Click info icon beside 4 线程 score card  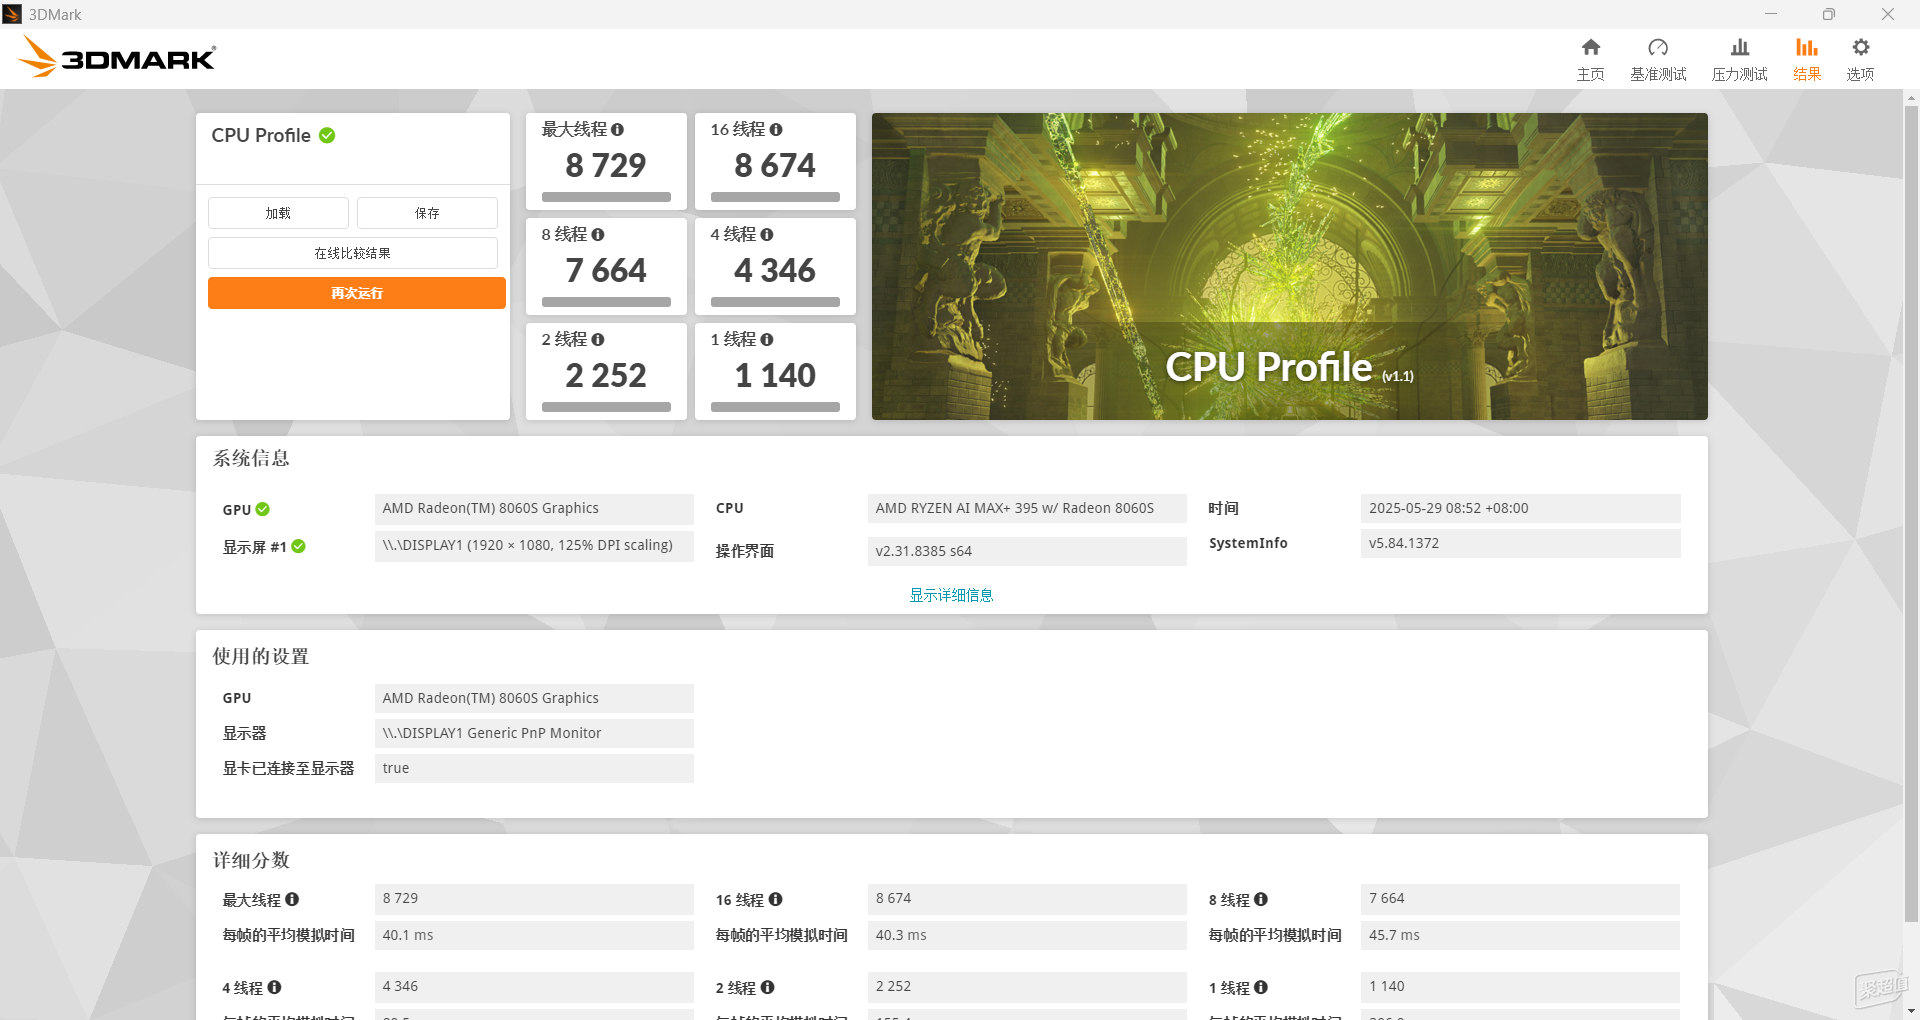point(767,235)
